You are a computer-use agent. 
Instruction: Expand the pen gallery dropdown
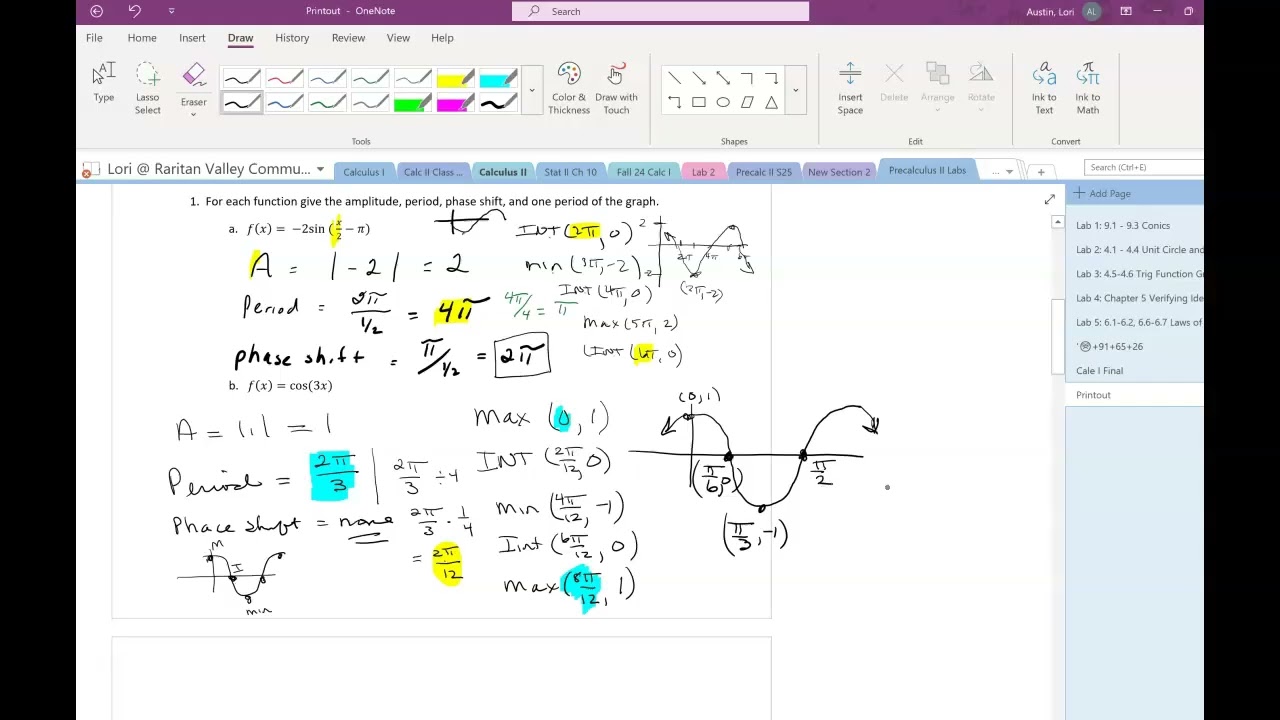click(532, 91)
